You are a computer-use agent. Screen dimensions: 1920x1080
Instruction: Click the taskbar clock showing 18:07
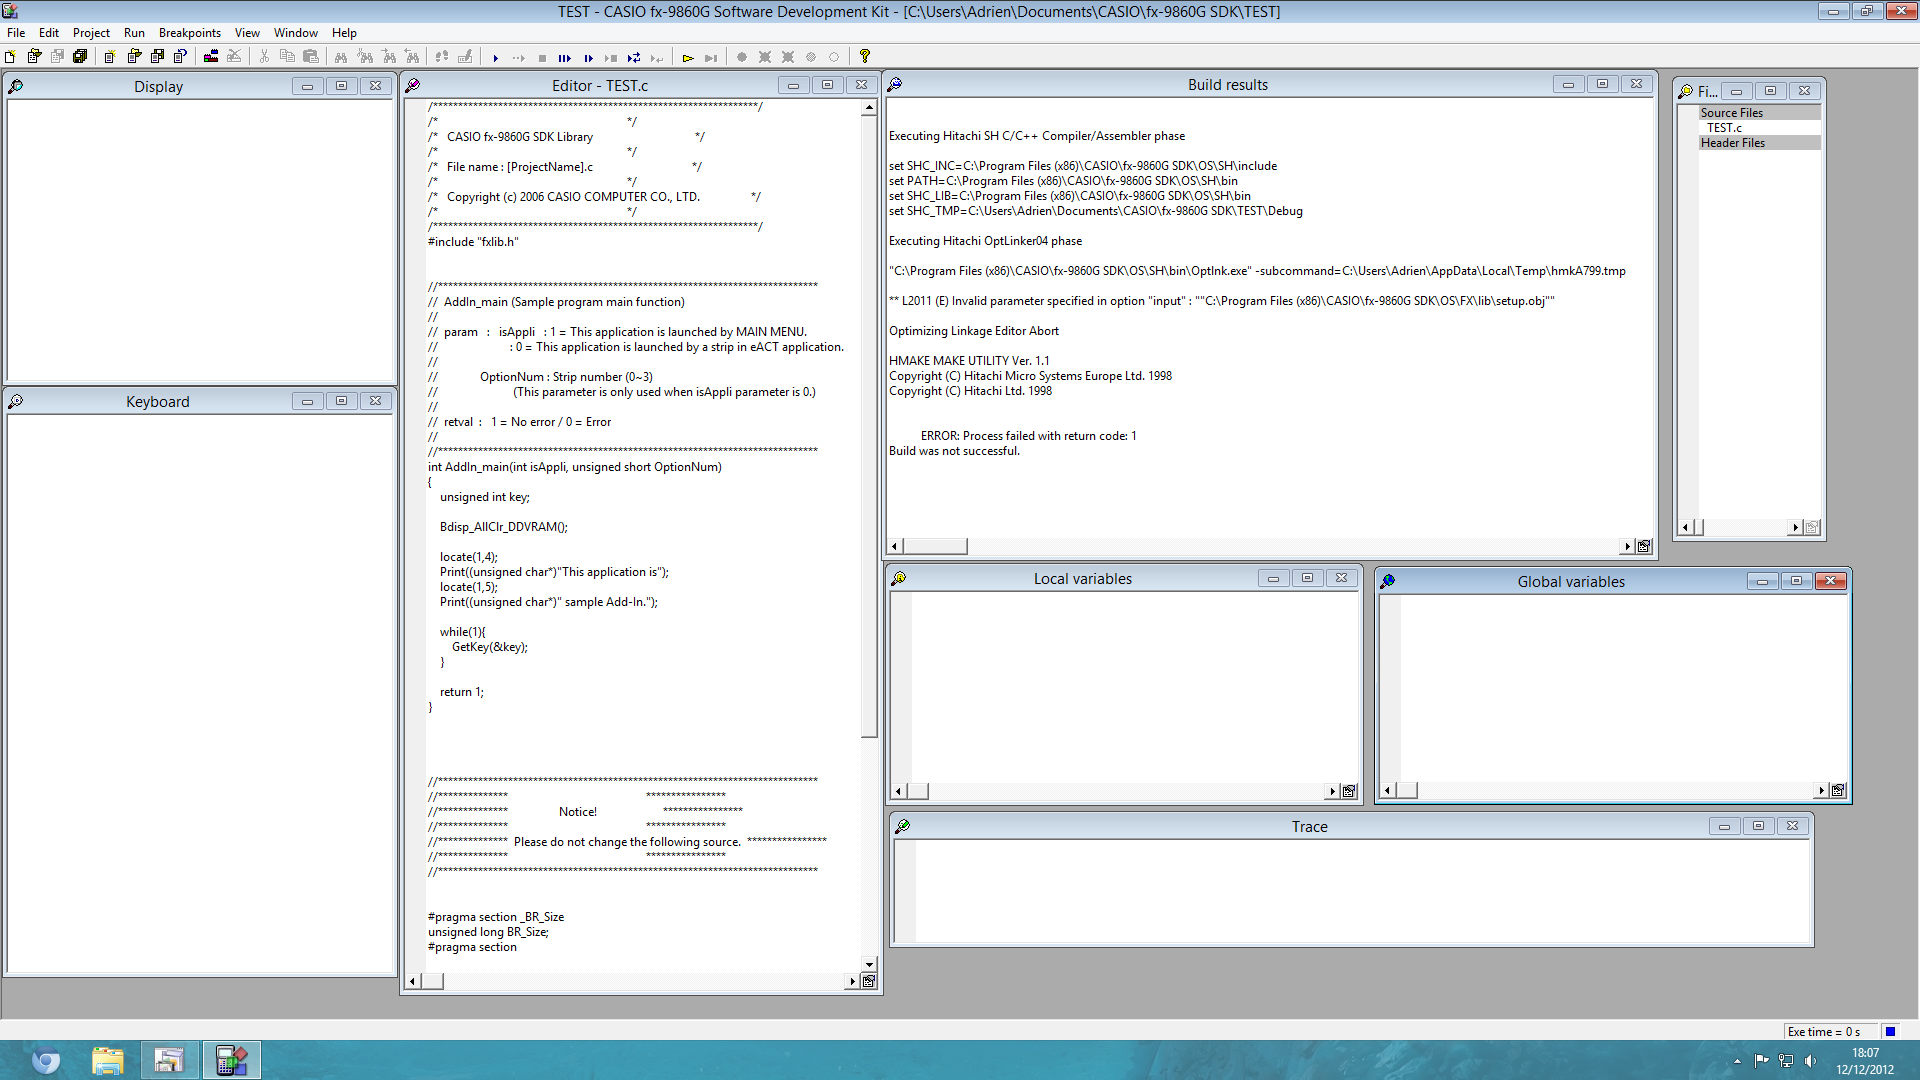(x=1865, y=1061)
